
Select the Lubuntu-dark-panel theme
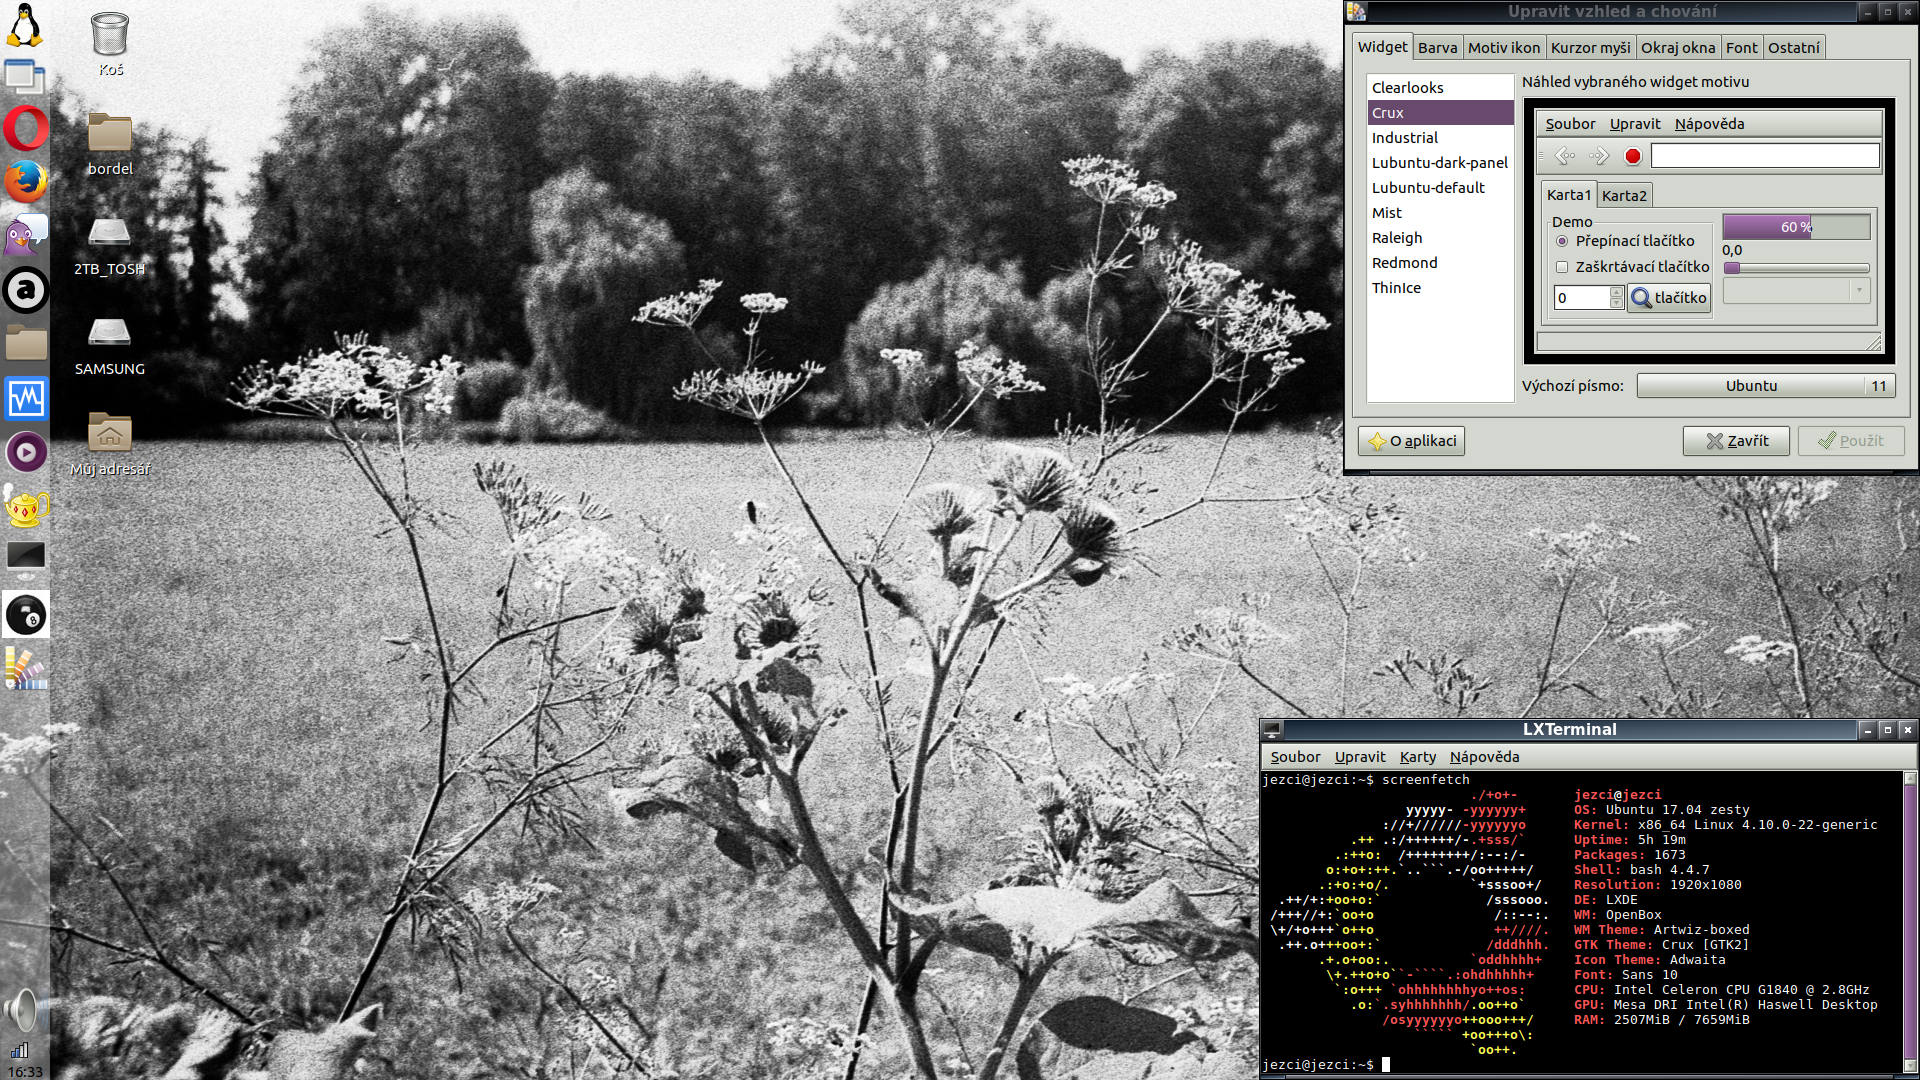pos(1440,163)
